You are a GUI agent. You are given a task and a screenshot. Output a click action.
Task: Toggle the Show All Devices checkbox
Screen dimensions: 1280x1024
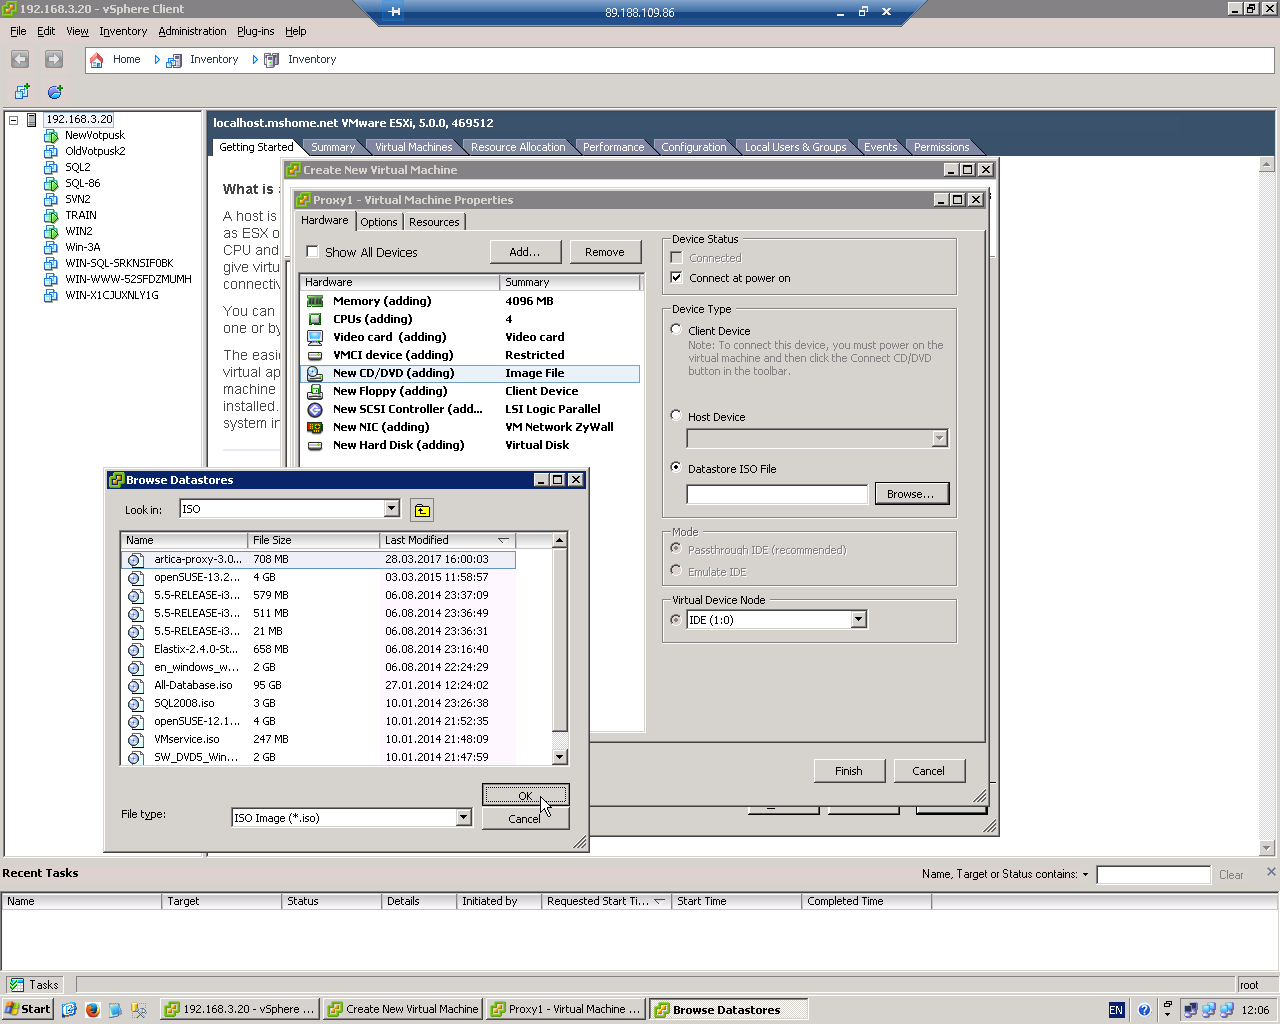pyautogui.click(x=313, y=252)
